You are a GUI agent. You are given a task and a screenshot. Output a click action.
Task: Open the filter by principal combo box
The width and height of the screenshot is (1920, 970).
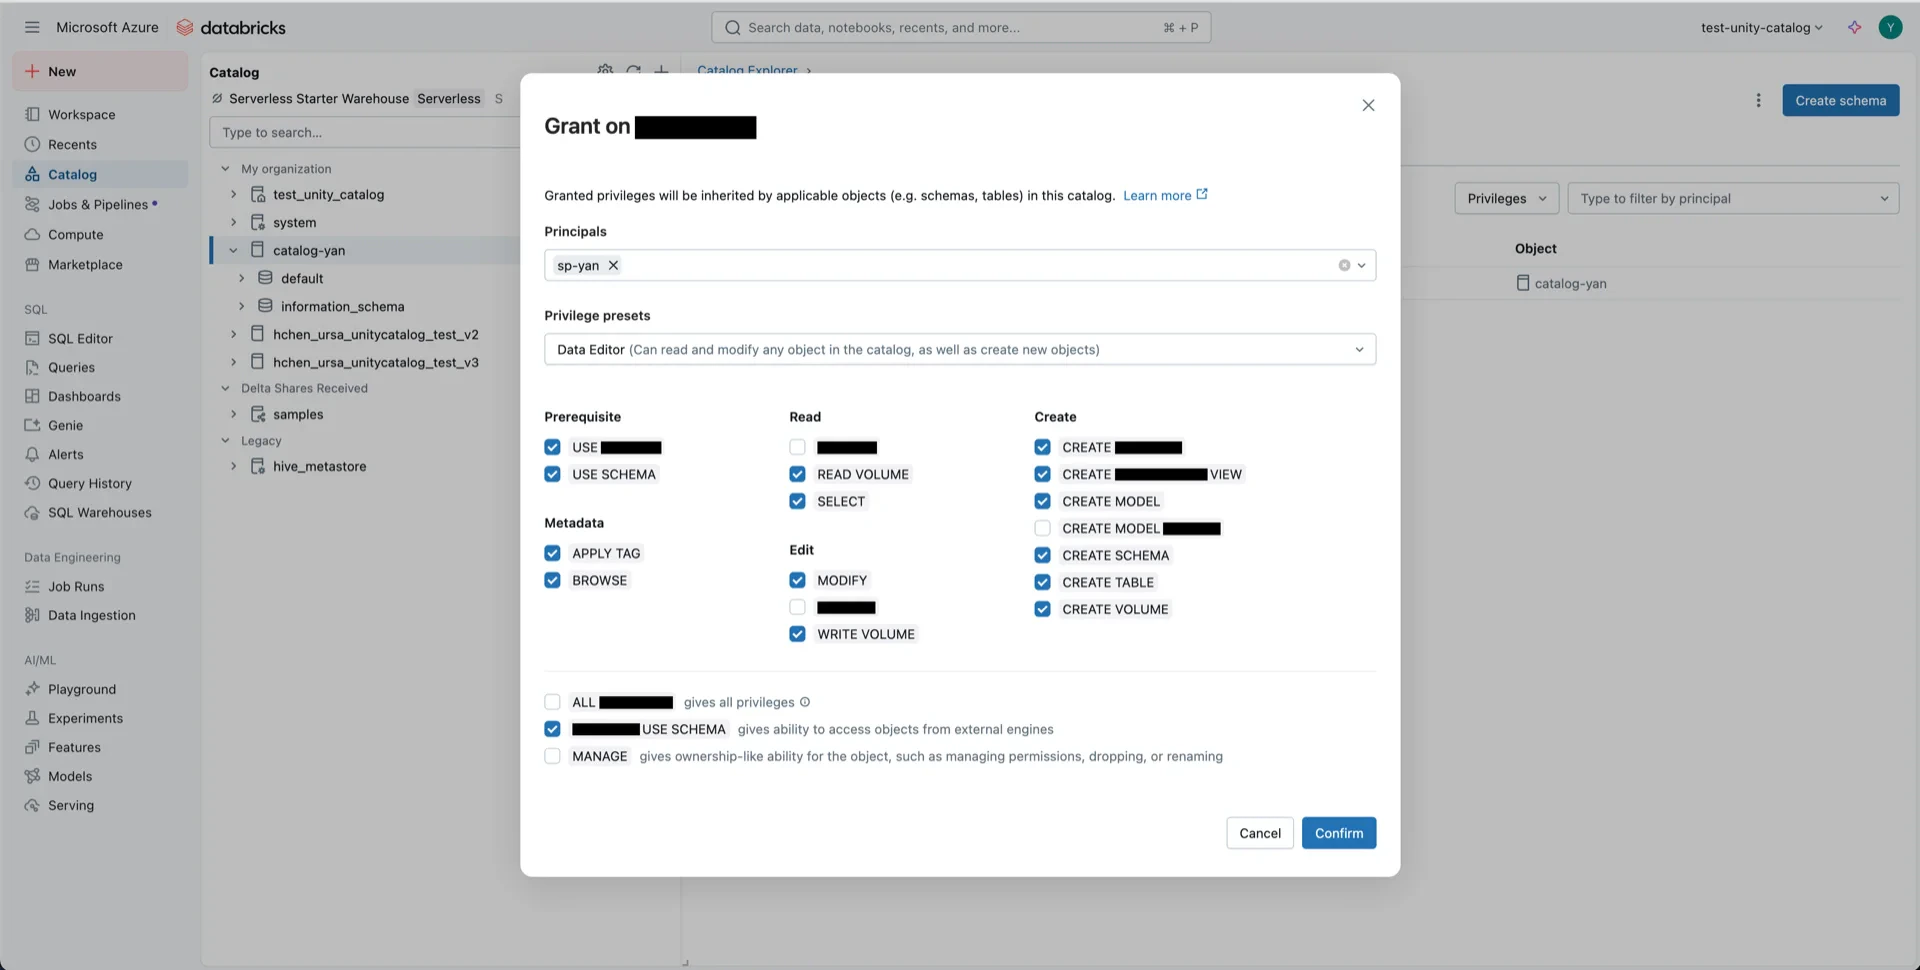1733,198
